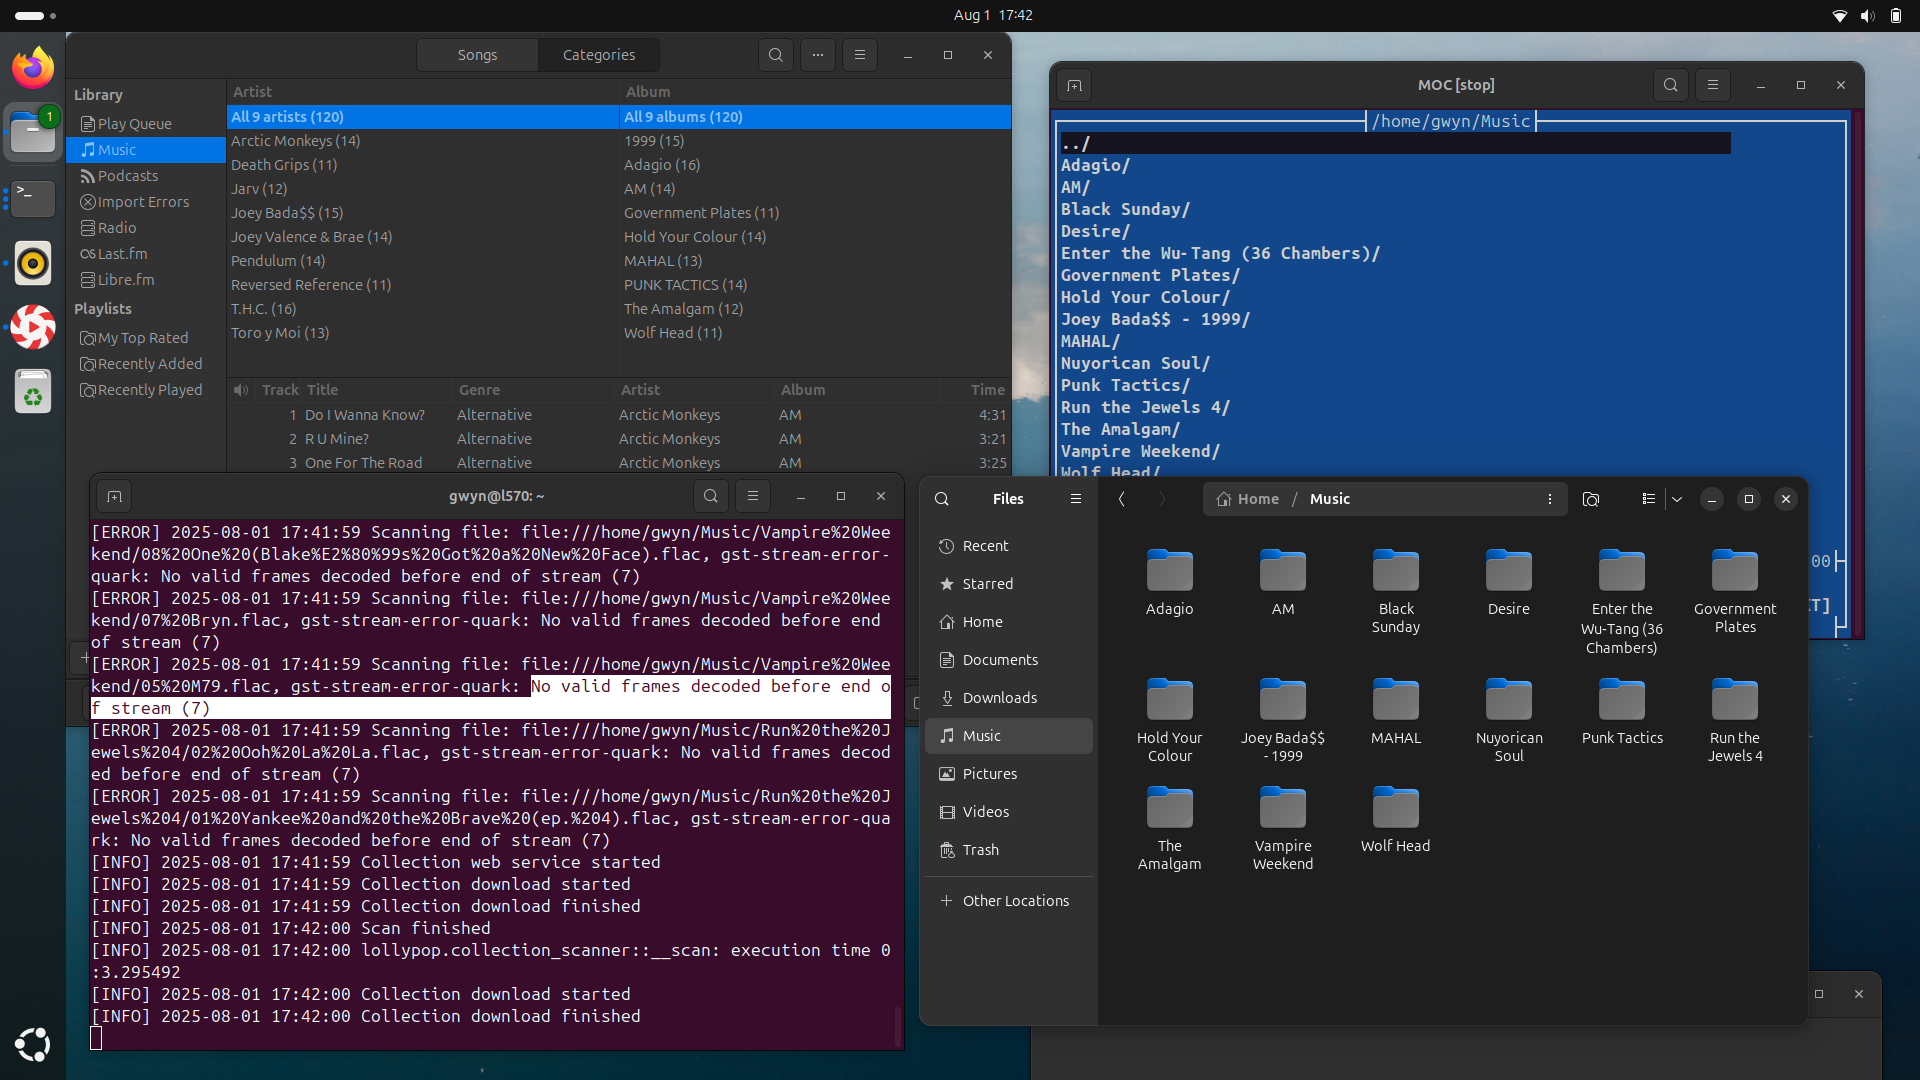Select Libre.fm in the Library sidebar

(x=146, y=280)
